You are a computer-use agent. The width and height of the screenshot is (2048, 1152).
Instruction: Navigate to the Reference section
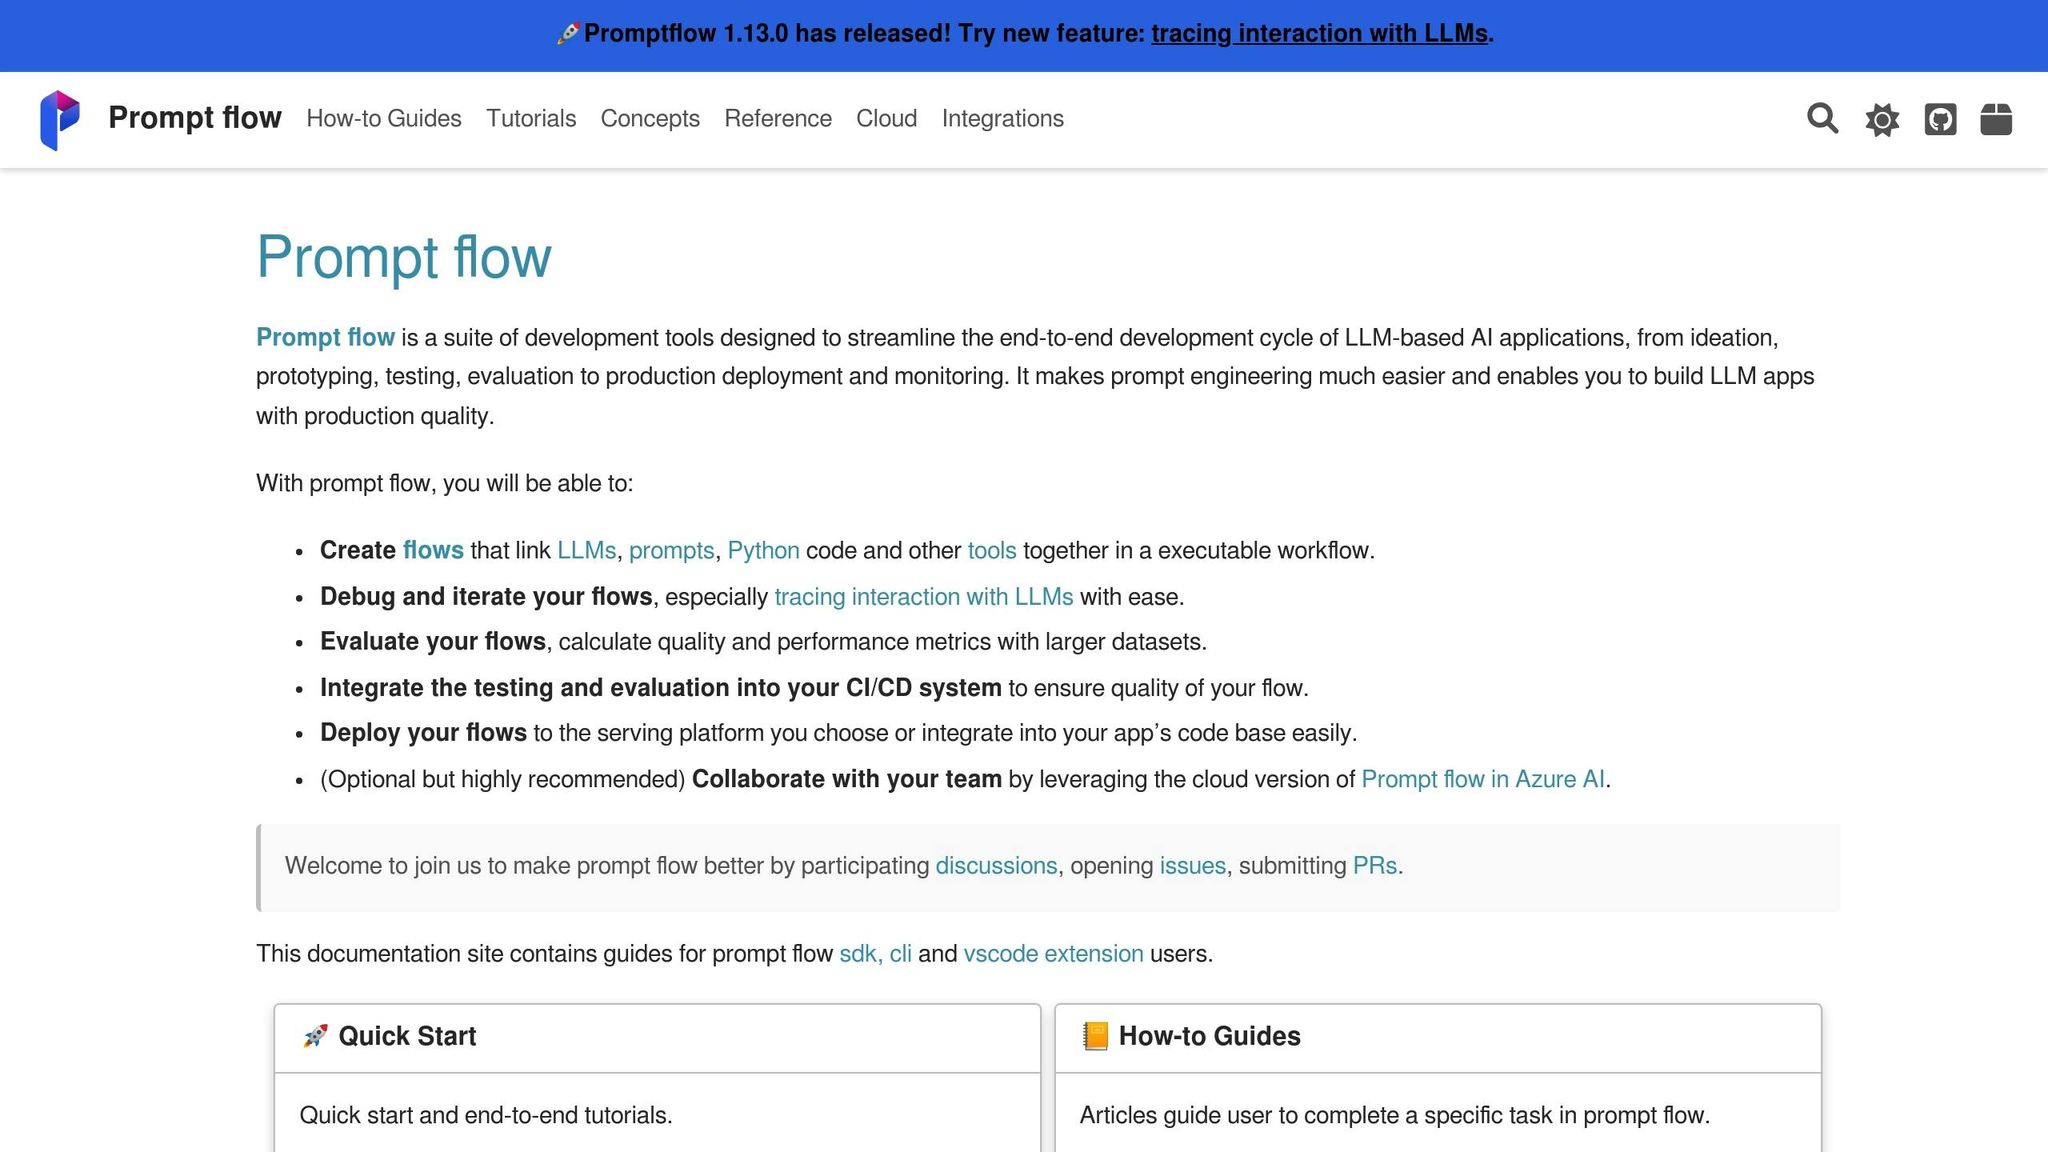point(778,119)
